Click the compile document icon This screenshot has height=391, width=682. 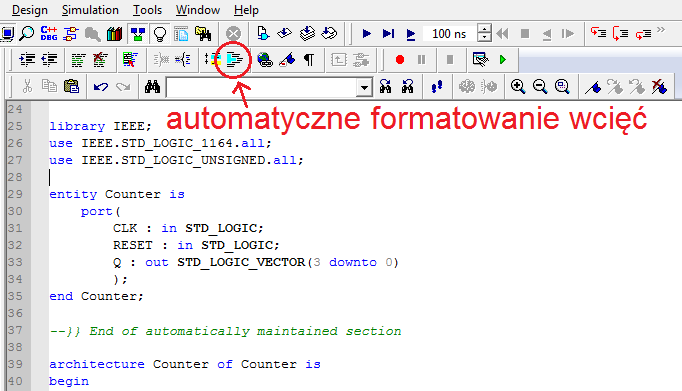click(263, 33)
